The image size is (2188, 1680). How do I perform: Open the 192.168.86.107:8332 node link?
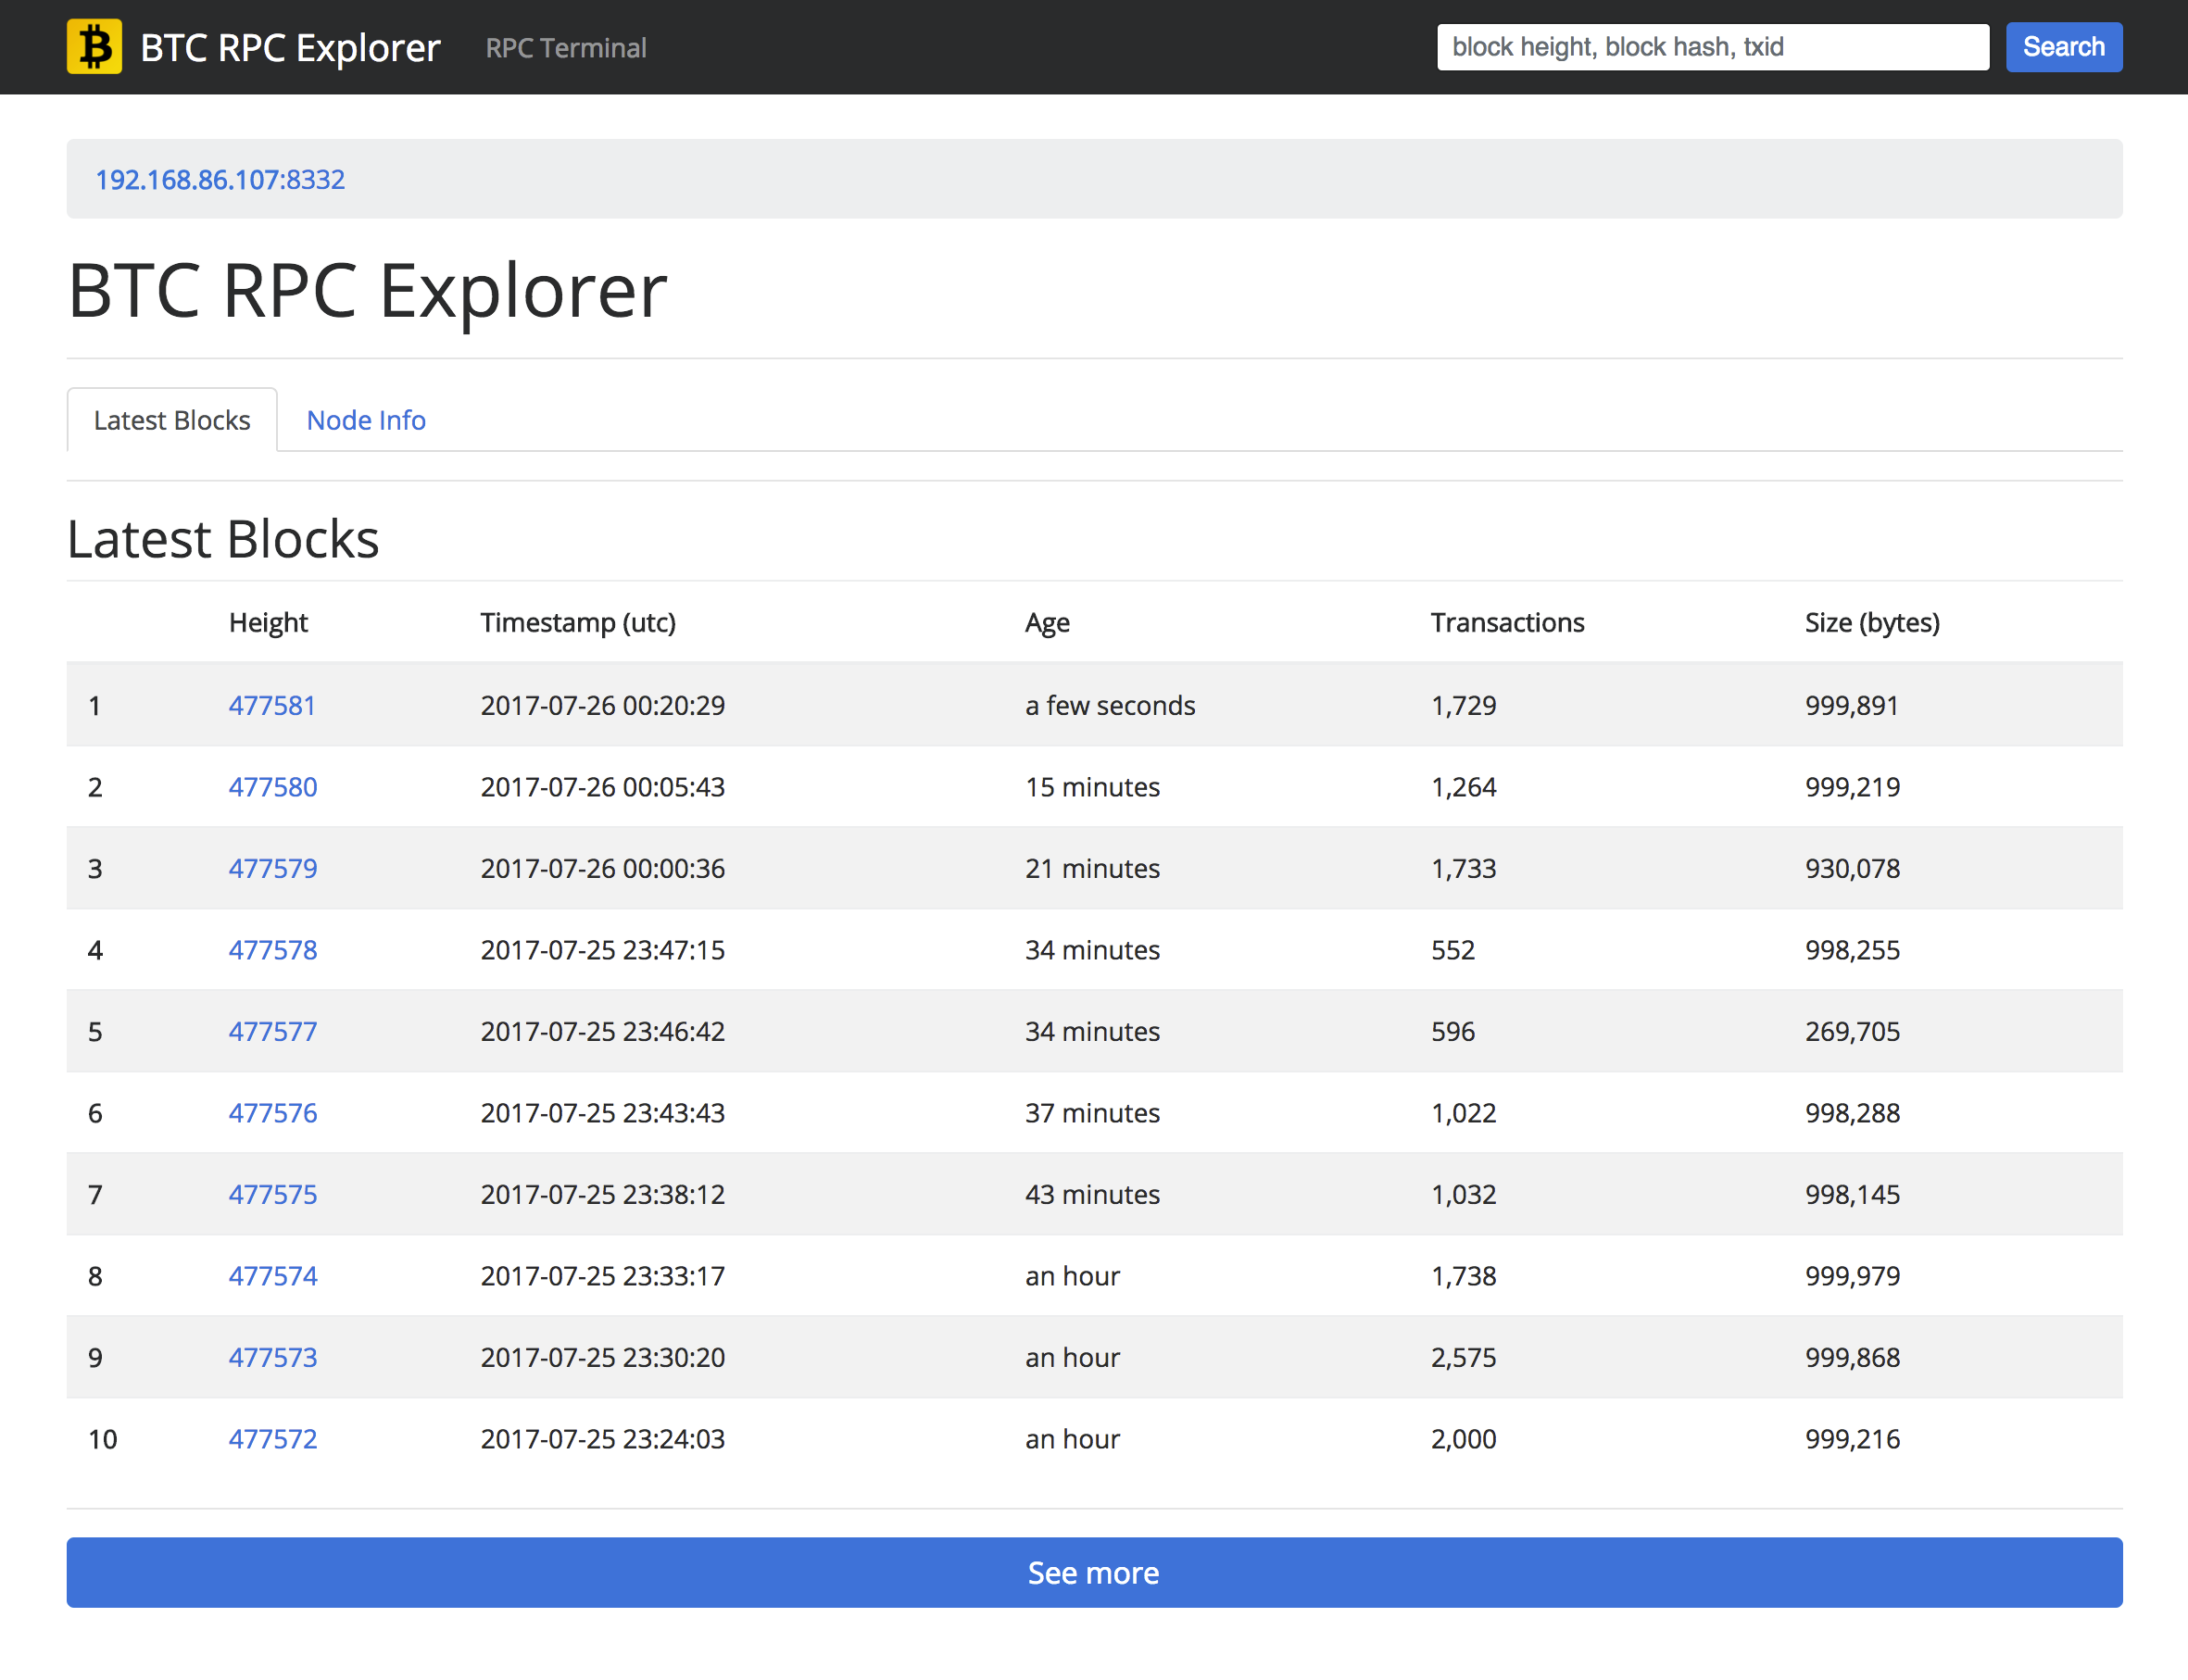point(220,179)
